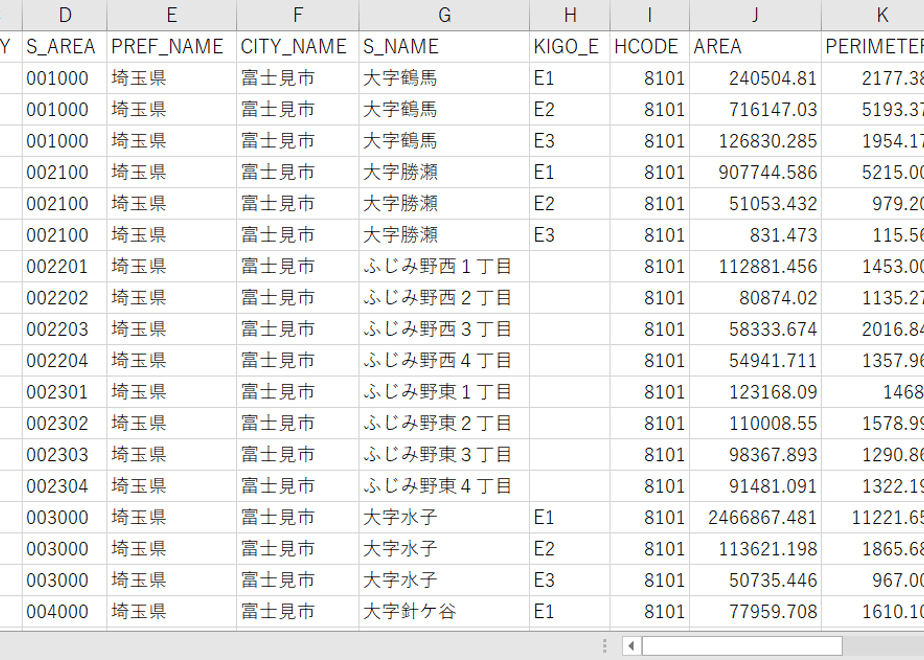The image size is (924, 660).
Task: Select cell with AREA value 58333.674
Action: [x=755, y=329]
